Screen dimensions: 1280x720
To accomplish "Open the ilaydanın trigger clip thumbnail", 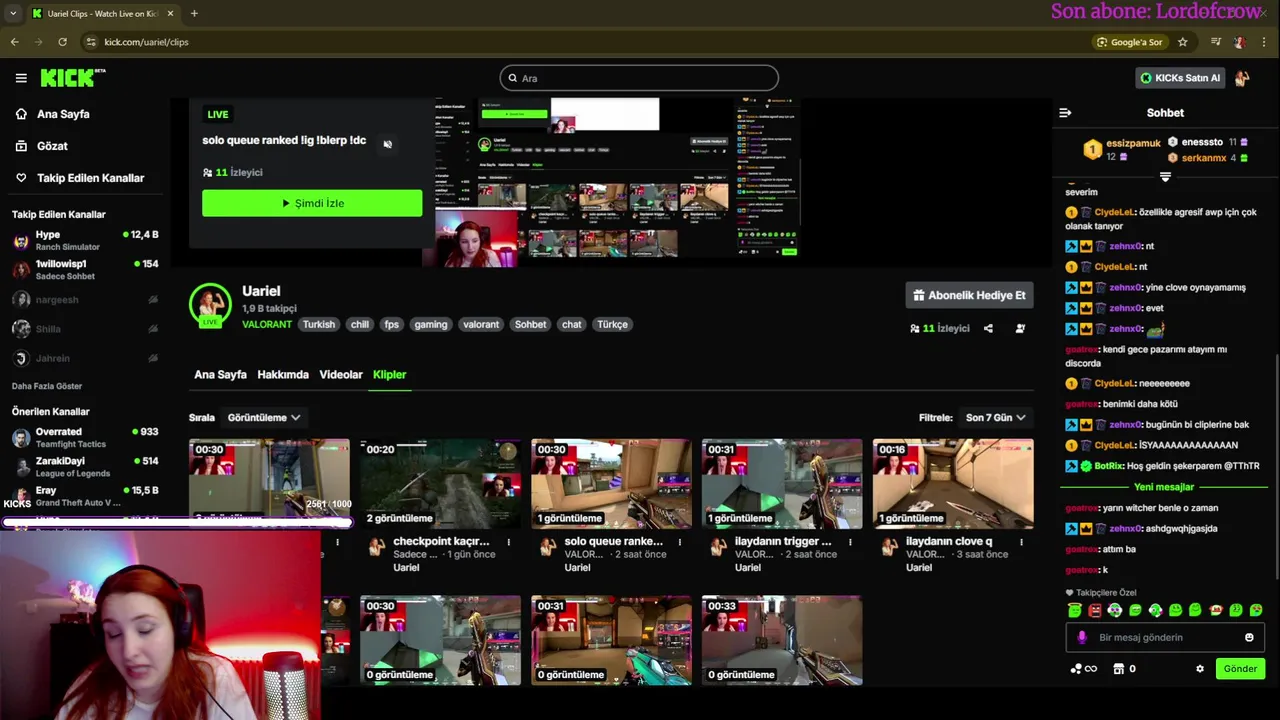I will 782,484.
